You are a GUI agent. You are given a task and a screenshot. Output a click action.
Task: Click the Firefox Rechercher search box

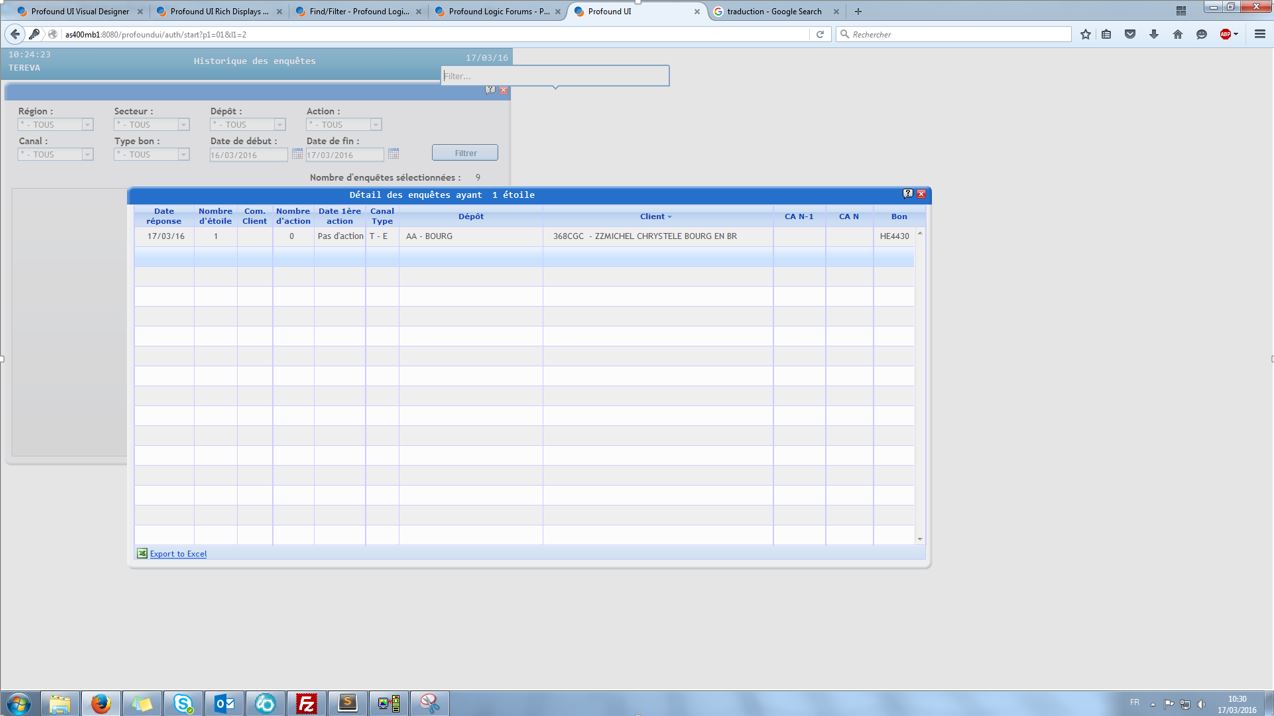(953, 34)
